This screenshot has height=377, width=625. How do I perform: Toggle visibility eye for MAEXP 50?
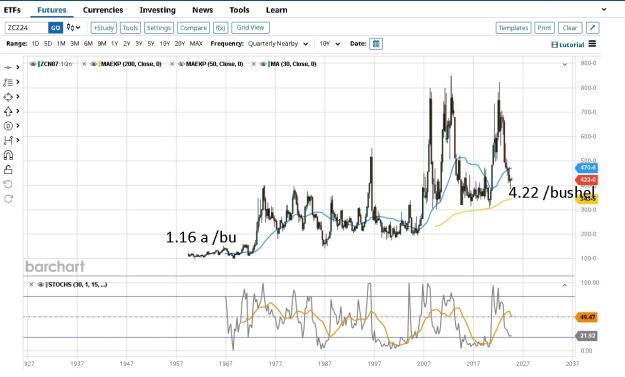pyautogui.click(x=181, y=64)
